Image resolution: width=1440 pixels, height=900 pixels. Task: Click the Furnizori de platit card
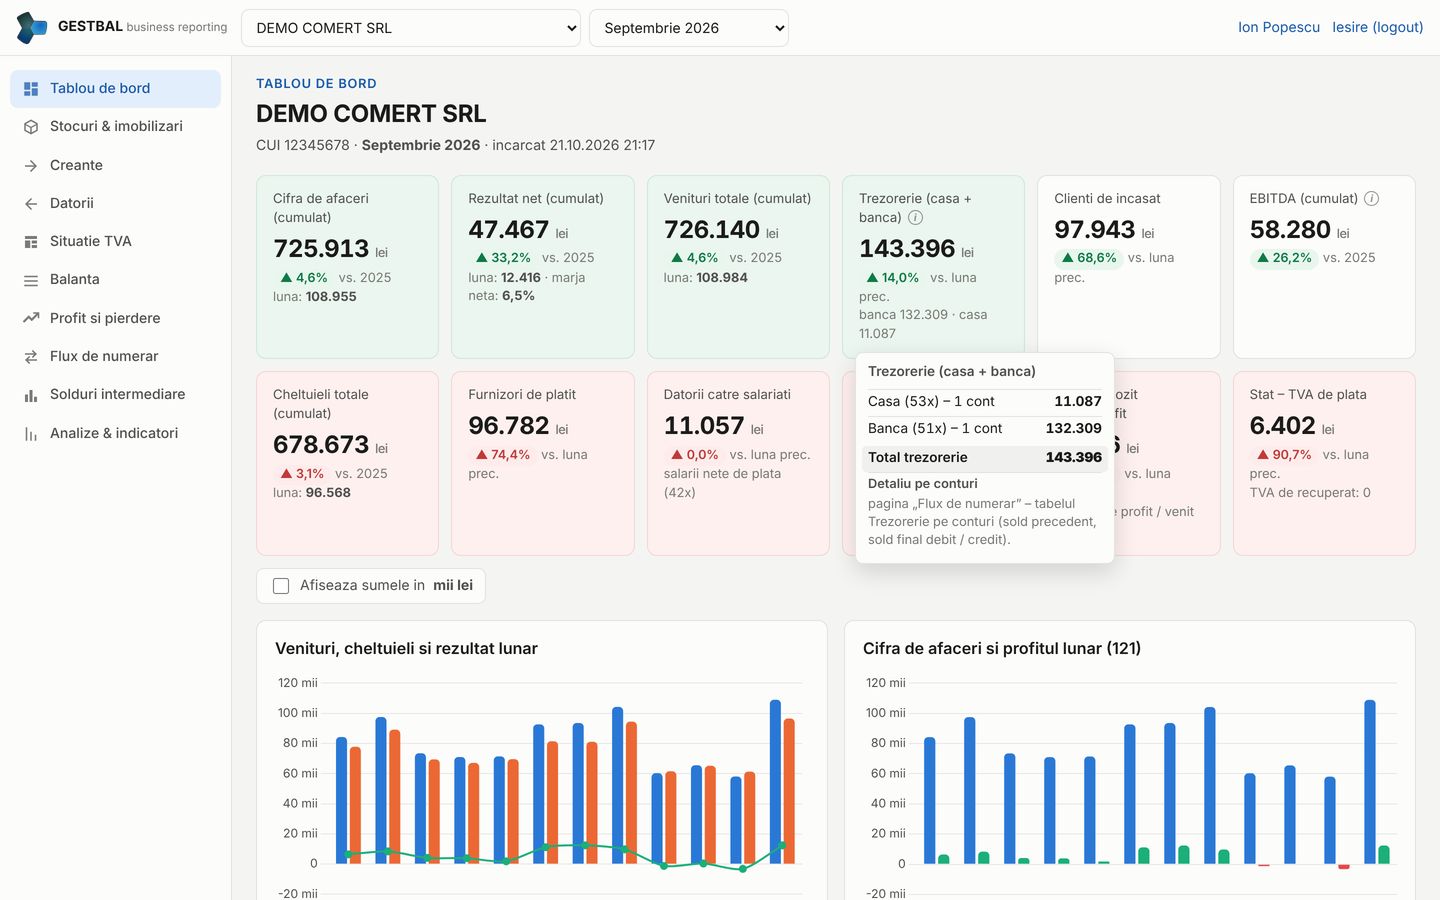point(542,463)
